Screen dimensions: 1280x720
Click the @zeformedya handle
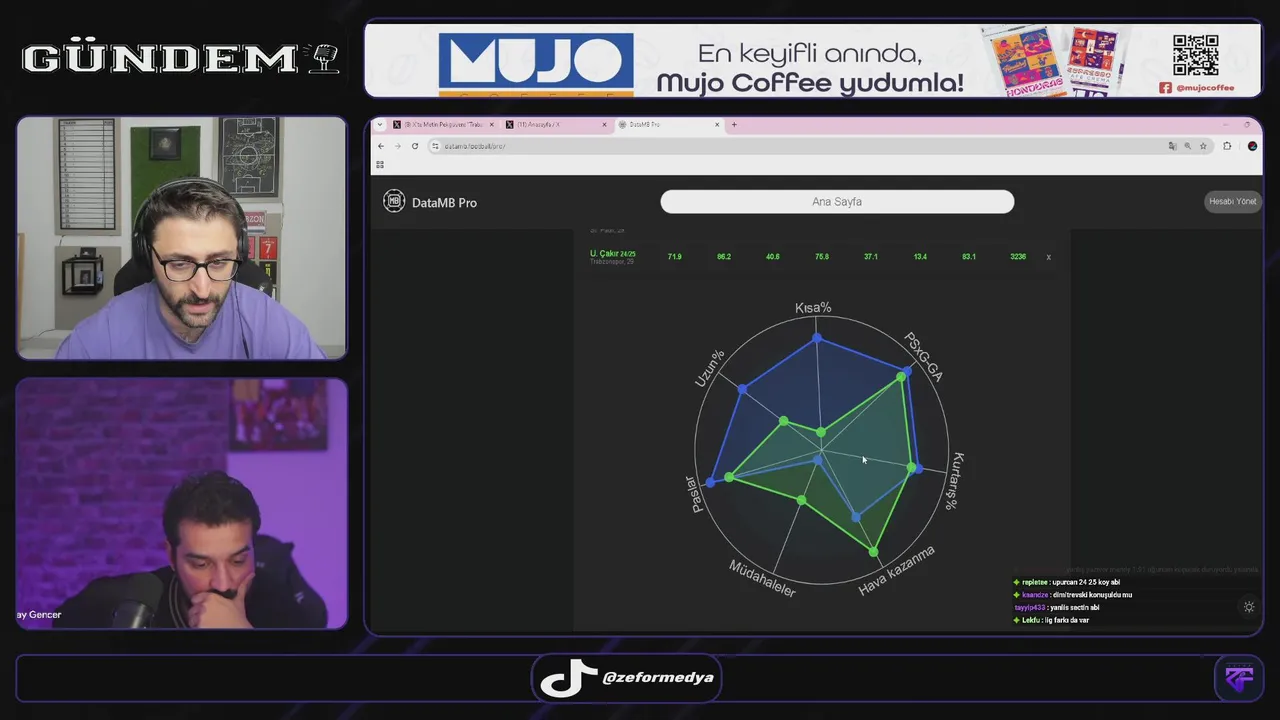pos(658,677)
